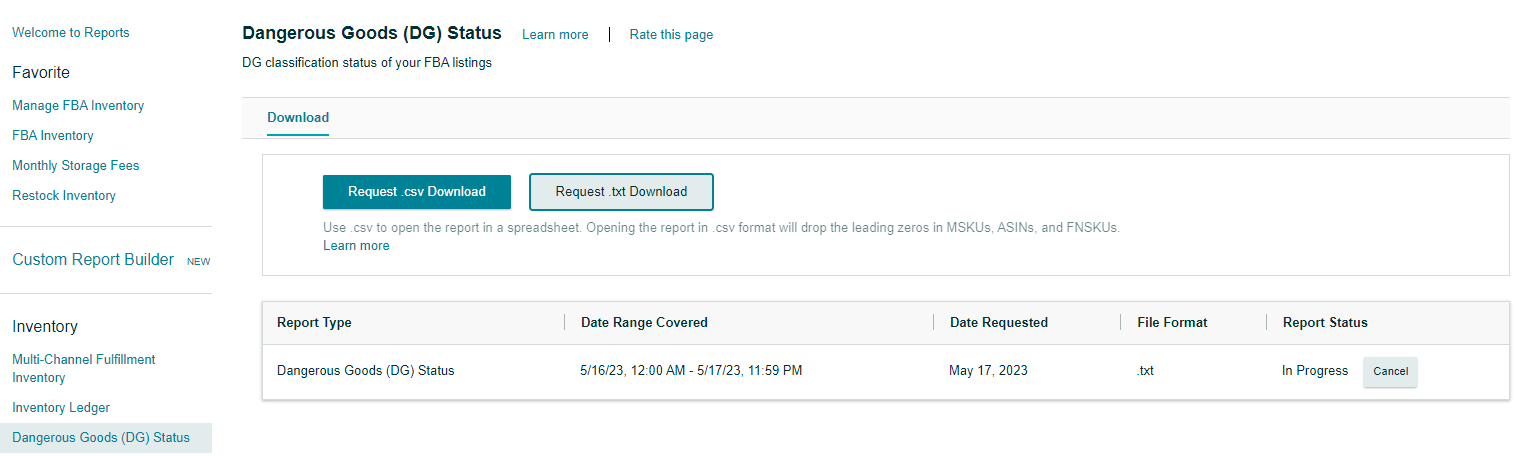Click the Report Status column header
This screenshot has height=456, width=1516.
point(1325,323)
